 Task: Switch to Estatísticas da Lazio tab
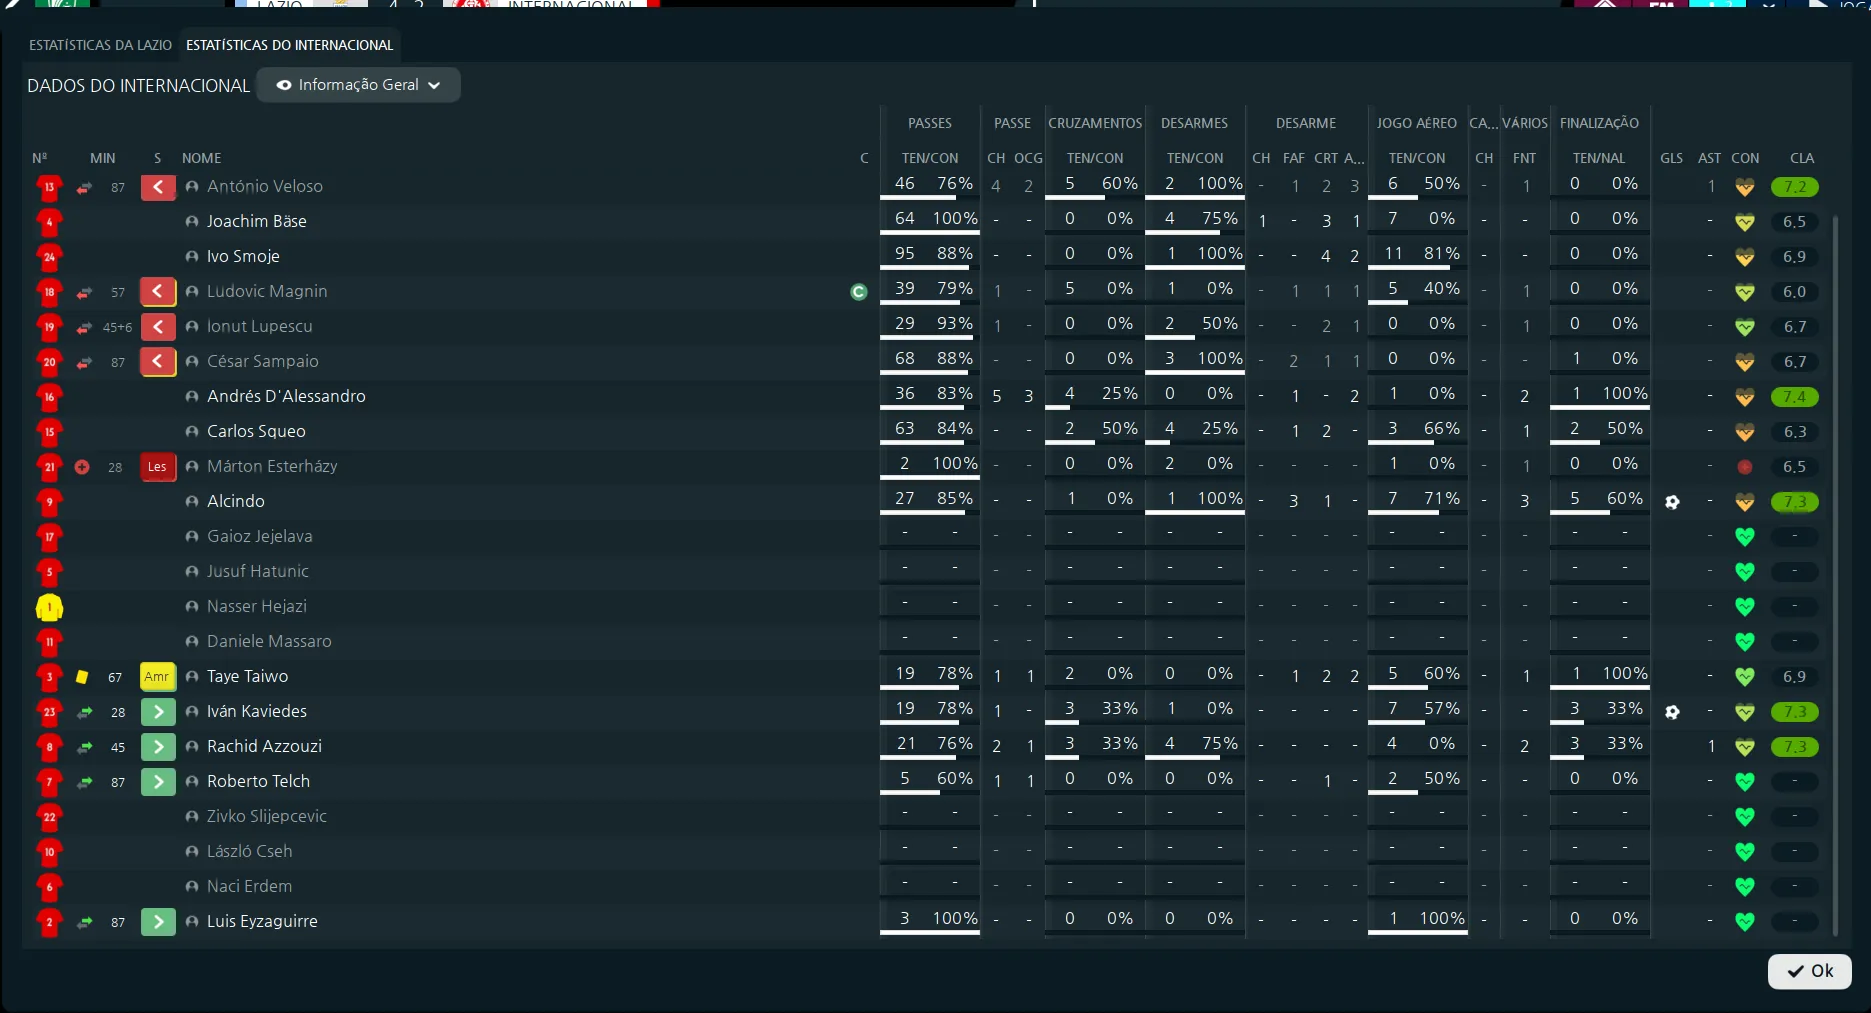point(100,45)
